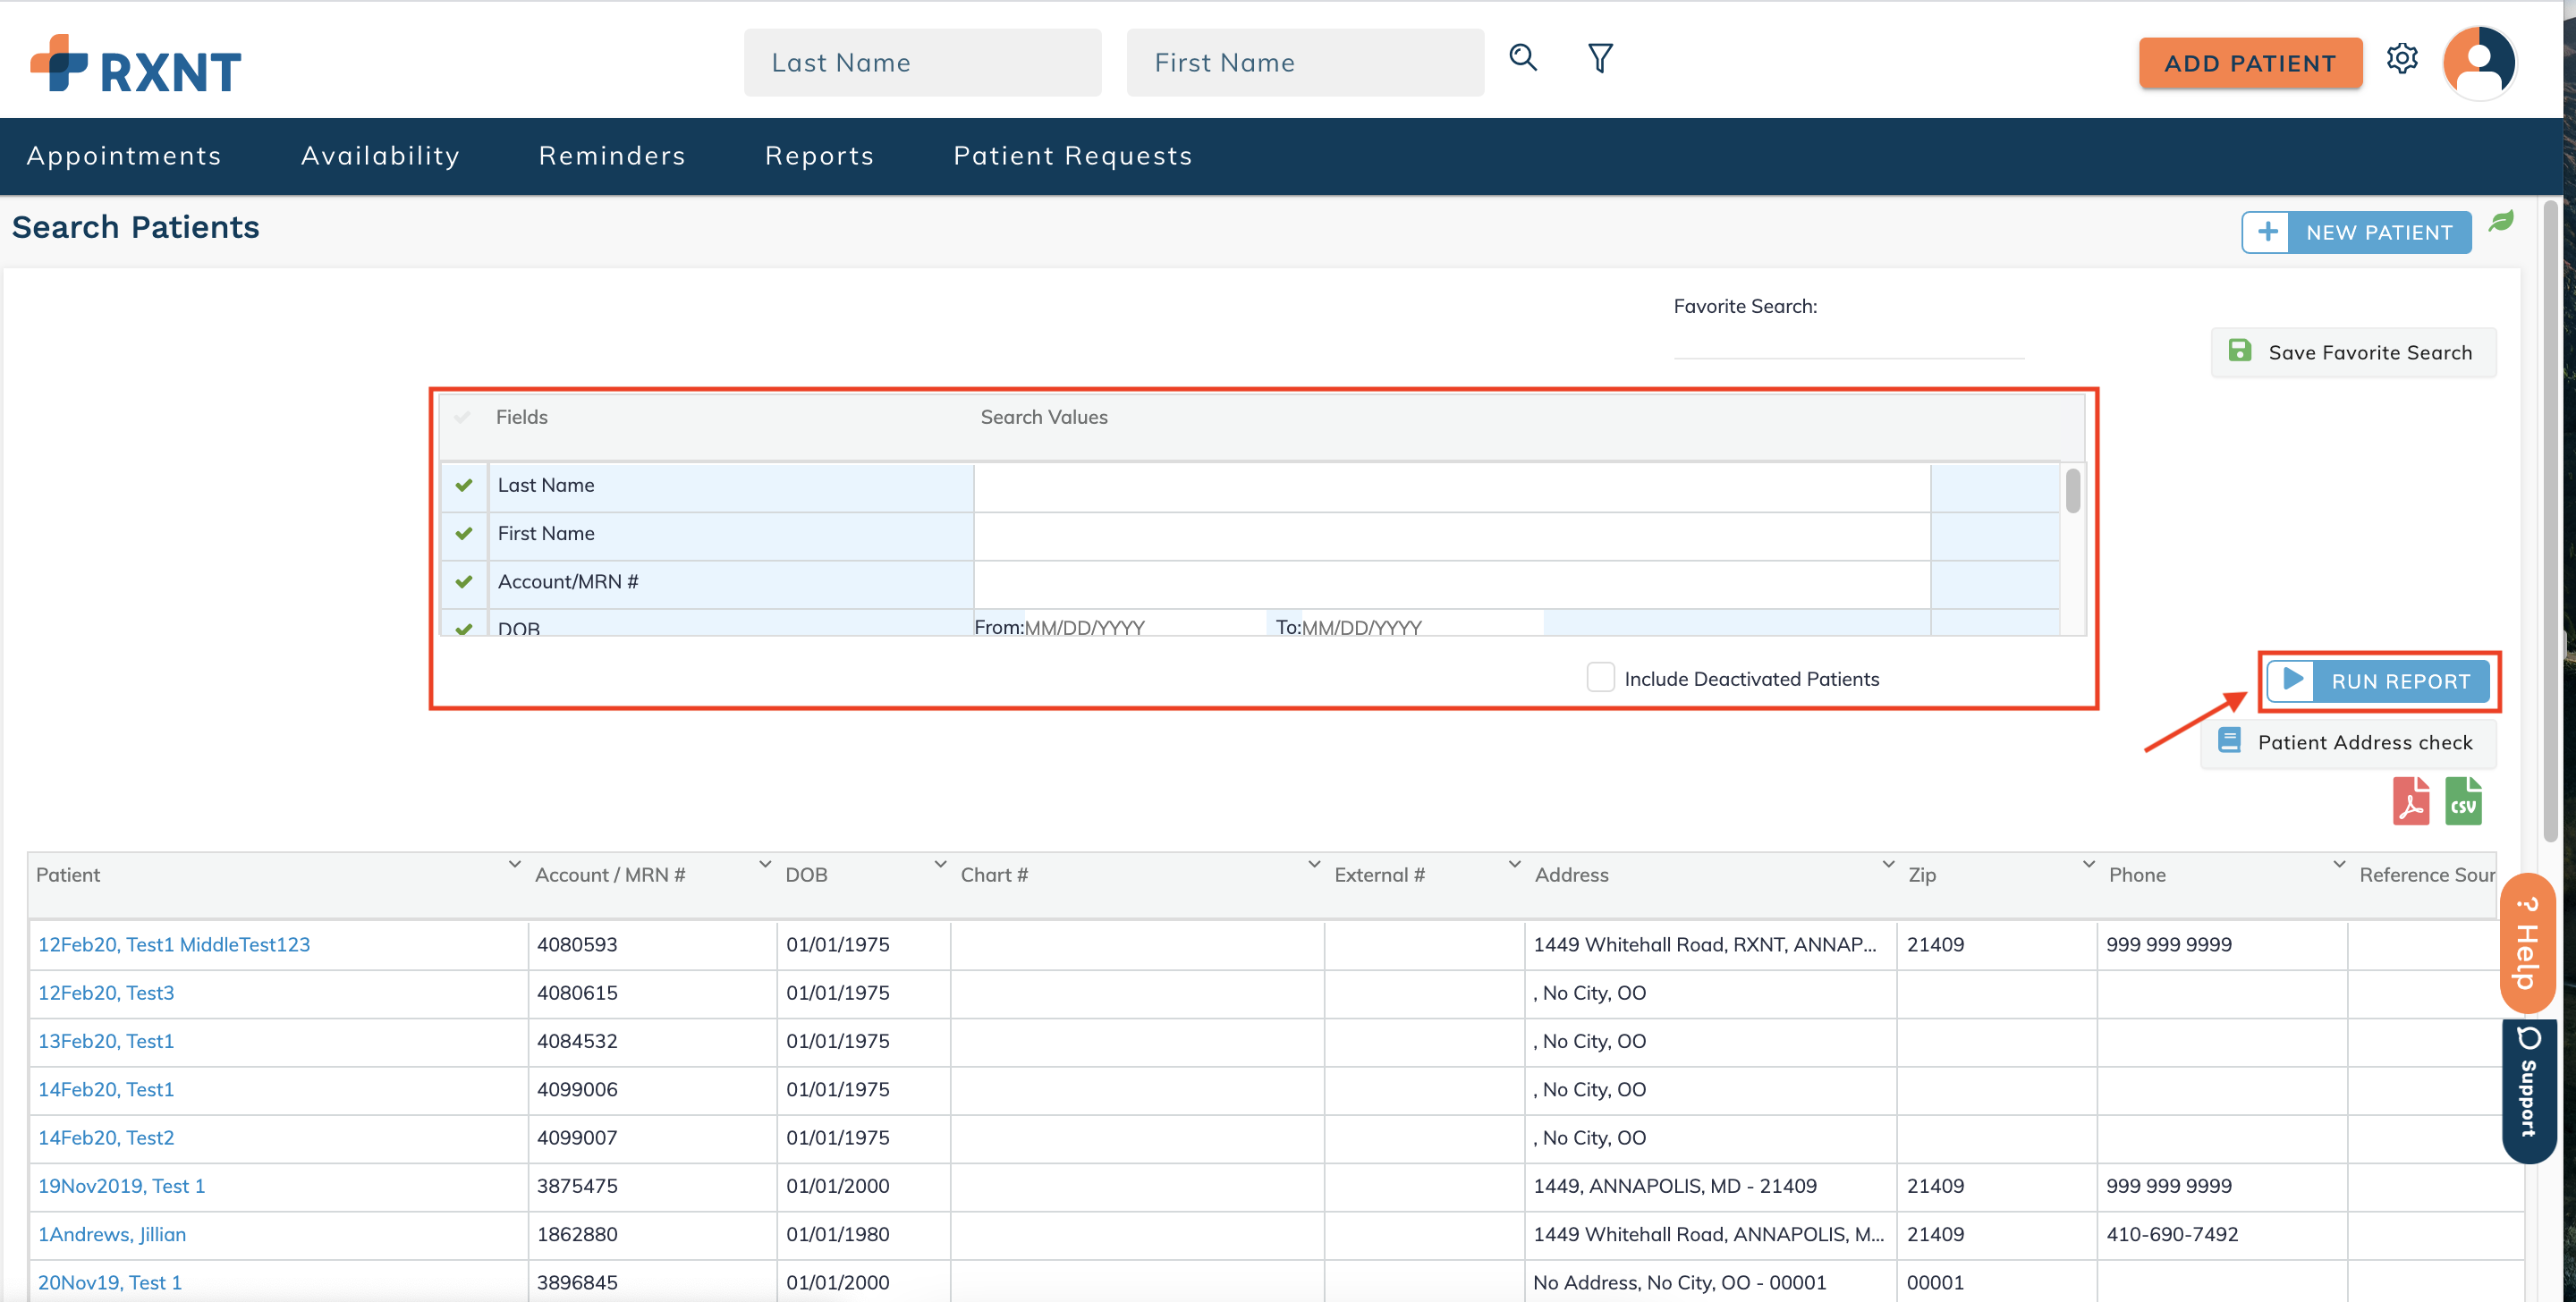The width and height of the screenshot is (2576, 1302).
Task: Open patient 19Nov2019, Test 1
Action: click(122, 1186)
